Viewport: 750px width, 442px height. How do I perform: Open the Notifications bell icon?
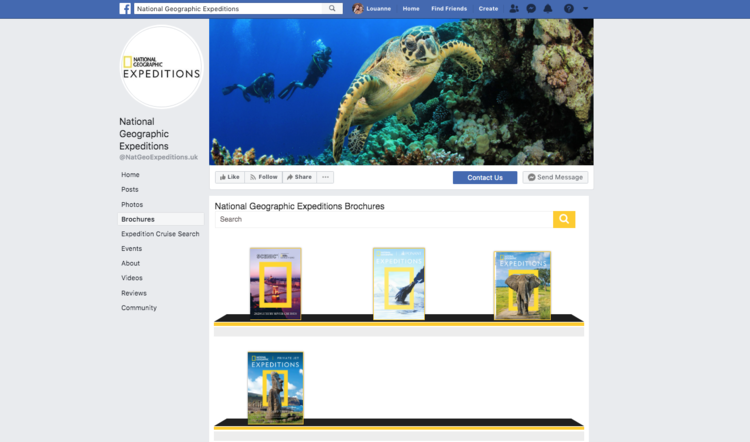(548, 9)
